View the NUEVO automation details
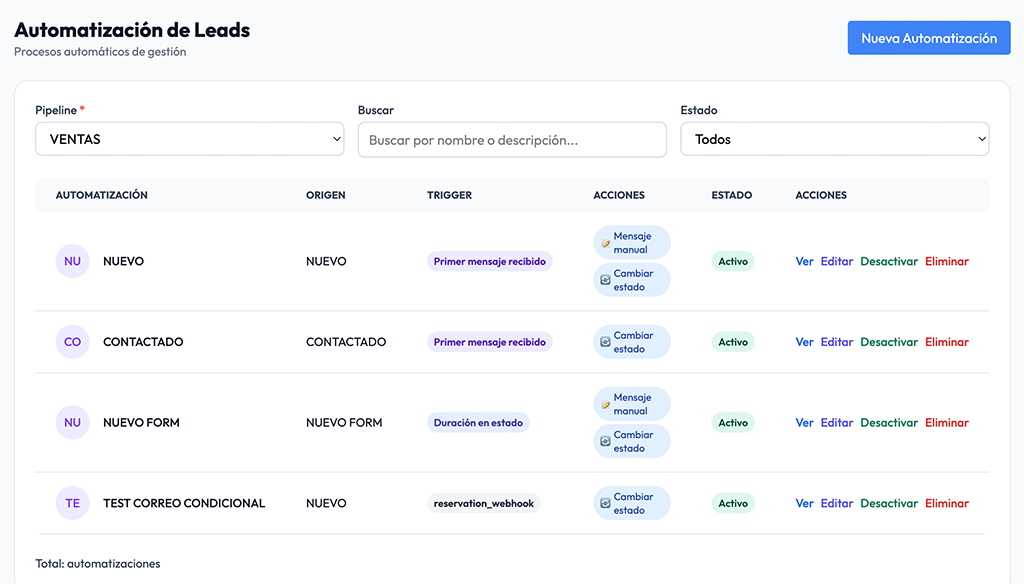Image resolution: width=1024 pixels, height=584 pixels. (804, 261)
